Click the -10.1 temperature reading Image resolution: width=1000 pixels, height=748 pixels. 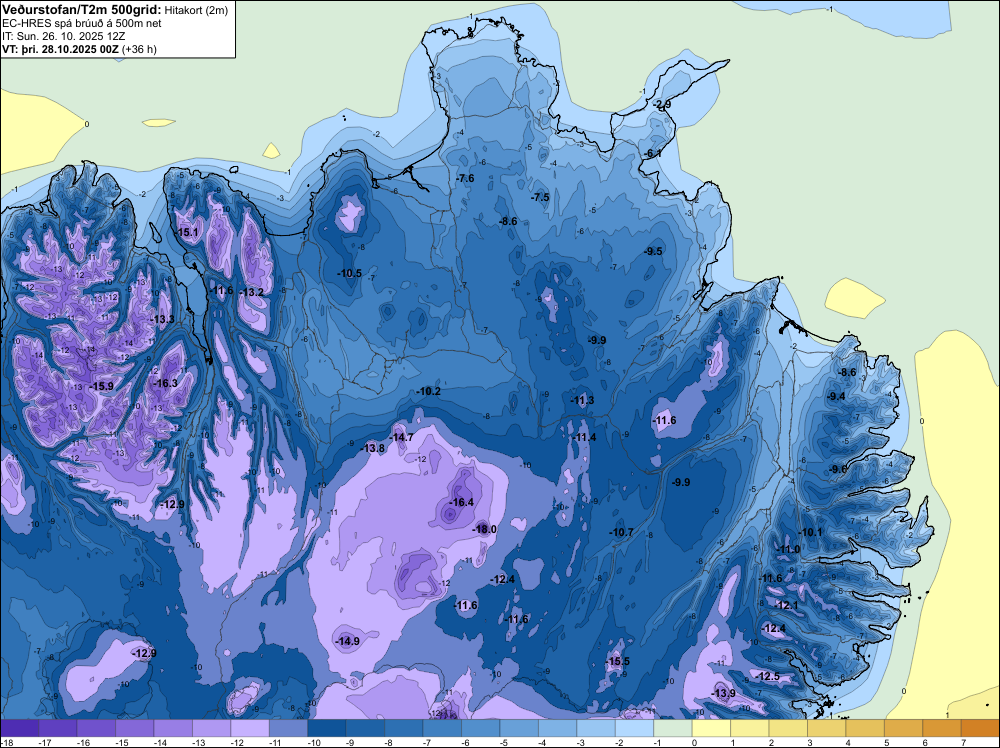(811, 532)
